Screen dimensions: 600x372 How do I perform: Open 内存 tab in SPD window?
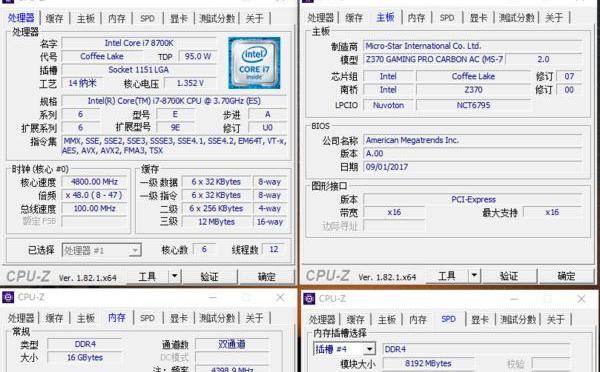click(x=418, y=319)
